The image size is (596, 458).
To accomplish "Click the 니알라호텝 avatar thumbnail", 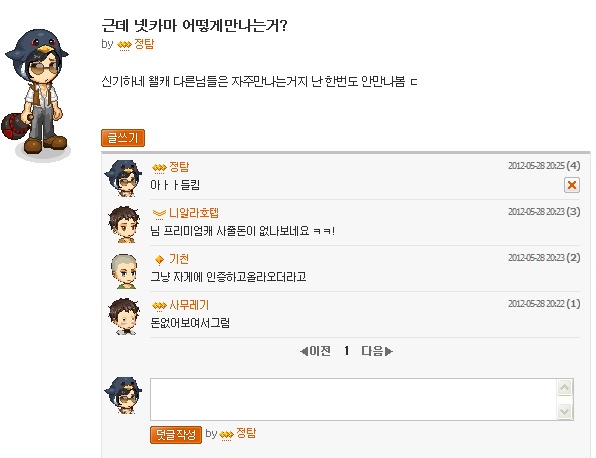I will 124,224.
